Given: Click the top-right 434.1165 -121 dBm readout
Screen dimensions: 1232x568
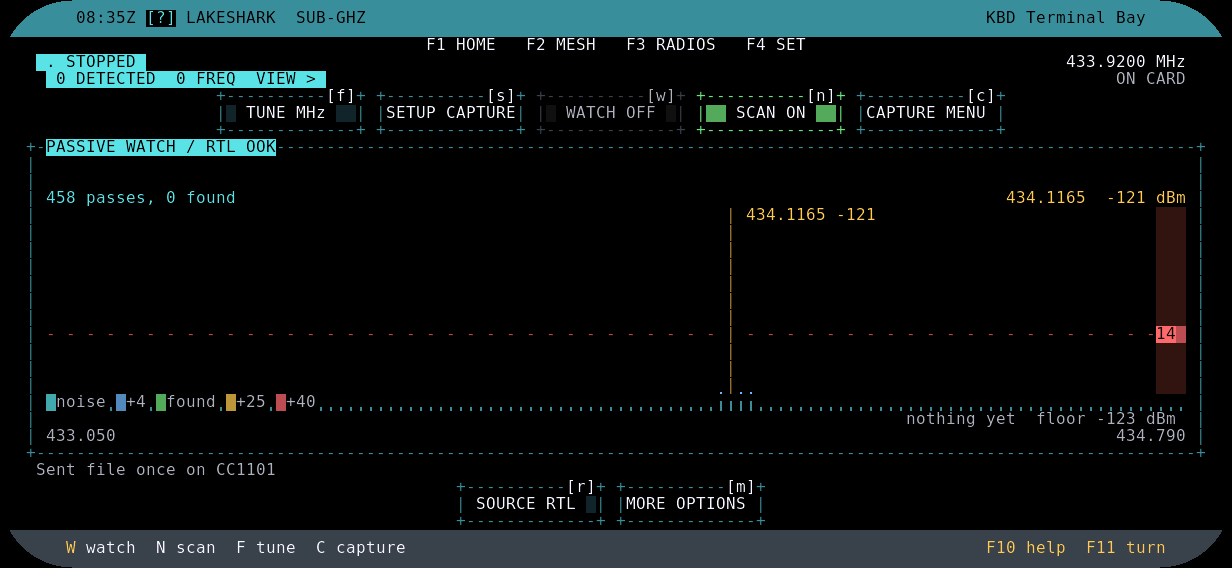Looking at the screenshot, I should 1096,198.
